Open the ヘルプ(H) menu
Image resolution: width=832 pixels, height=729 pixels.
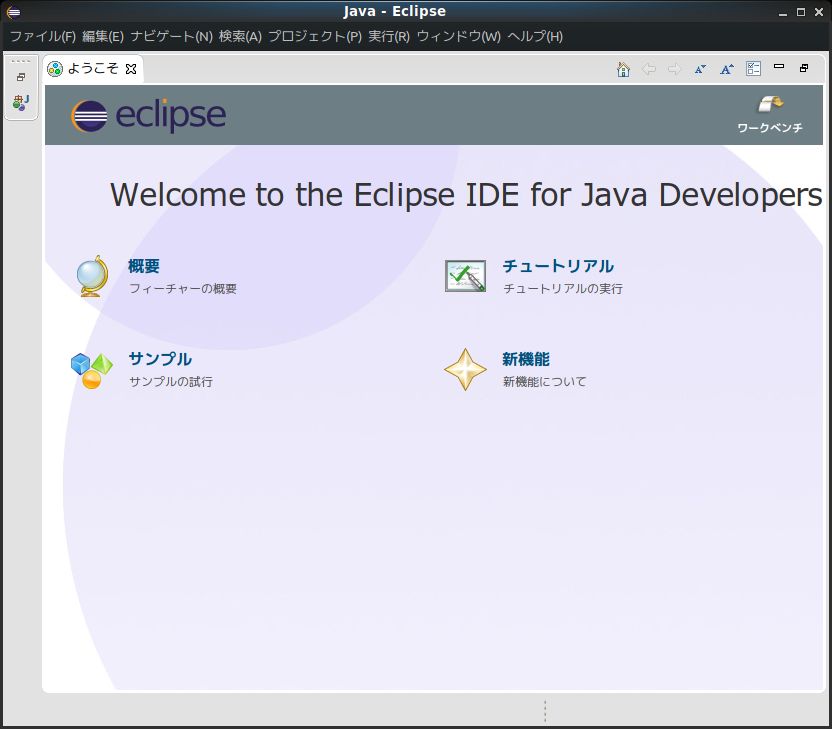pyautogui.click(x=535, y=36)
